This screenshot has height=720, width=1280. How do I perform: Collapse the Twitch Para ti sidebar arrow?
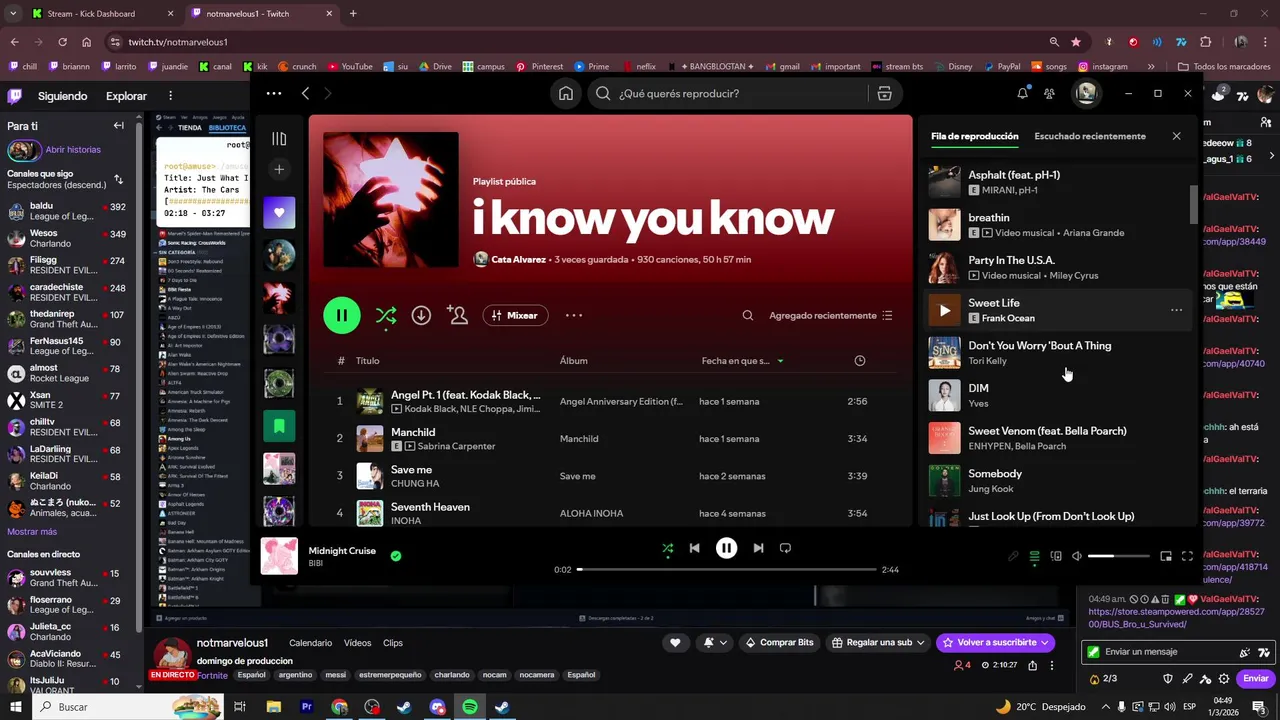[118, 126]
